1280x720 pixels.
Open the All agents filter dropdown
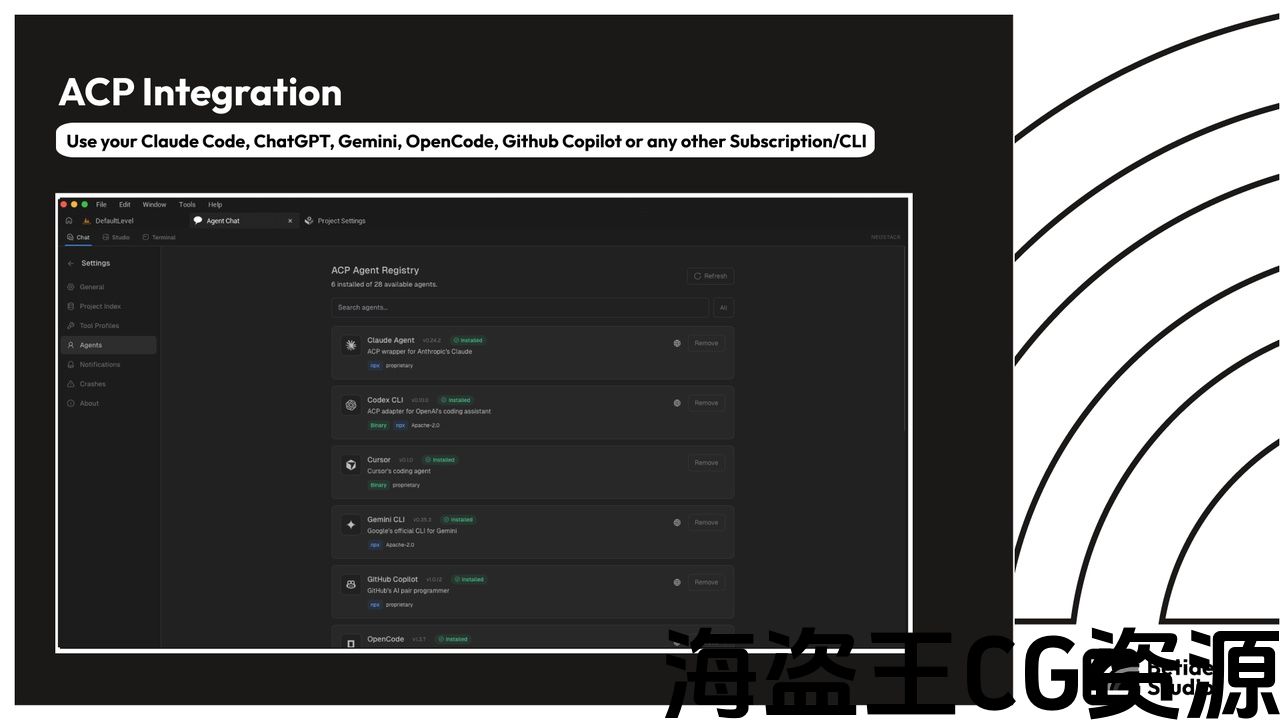722,308
